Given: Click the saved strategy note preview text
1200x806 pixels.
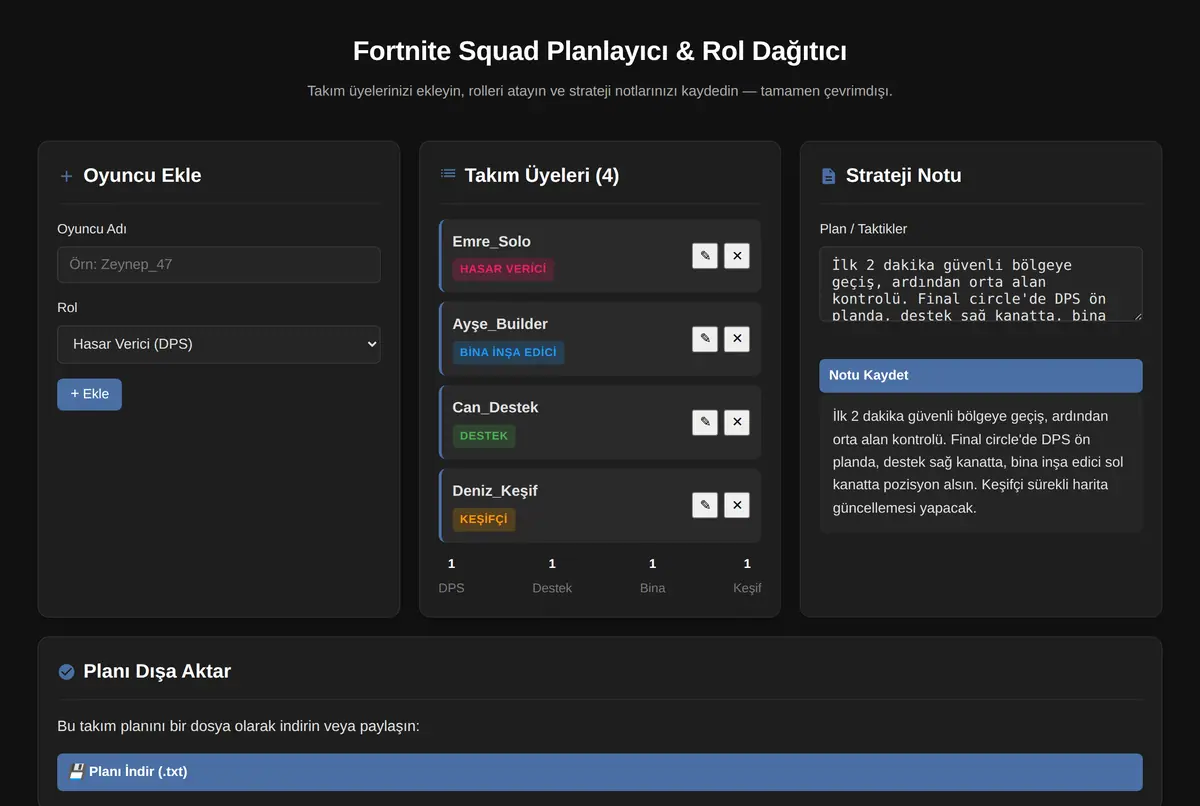Looking at the screenshot, I should click(x=981, y=462).
